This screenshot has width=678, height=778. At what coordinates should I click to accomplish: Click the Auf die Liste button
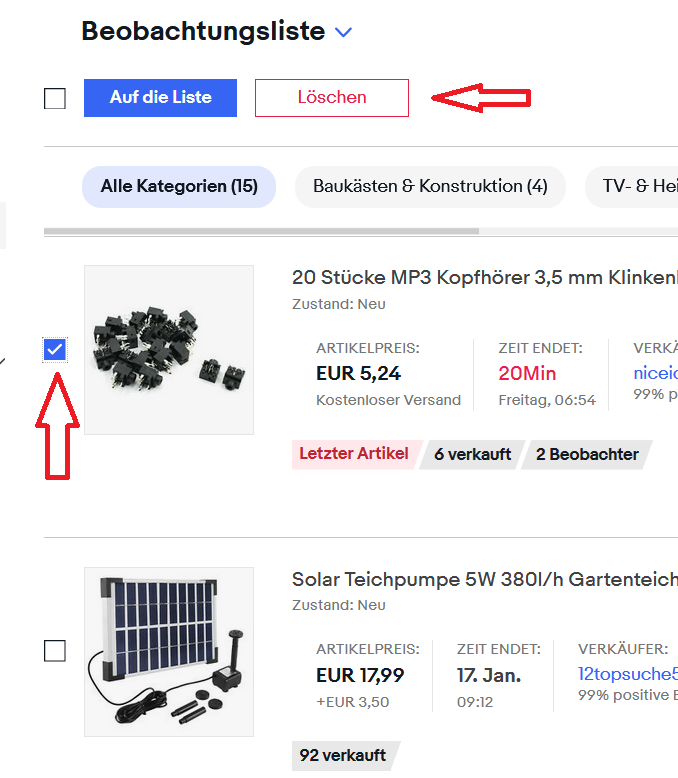161,98
